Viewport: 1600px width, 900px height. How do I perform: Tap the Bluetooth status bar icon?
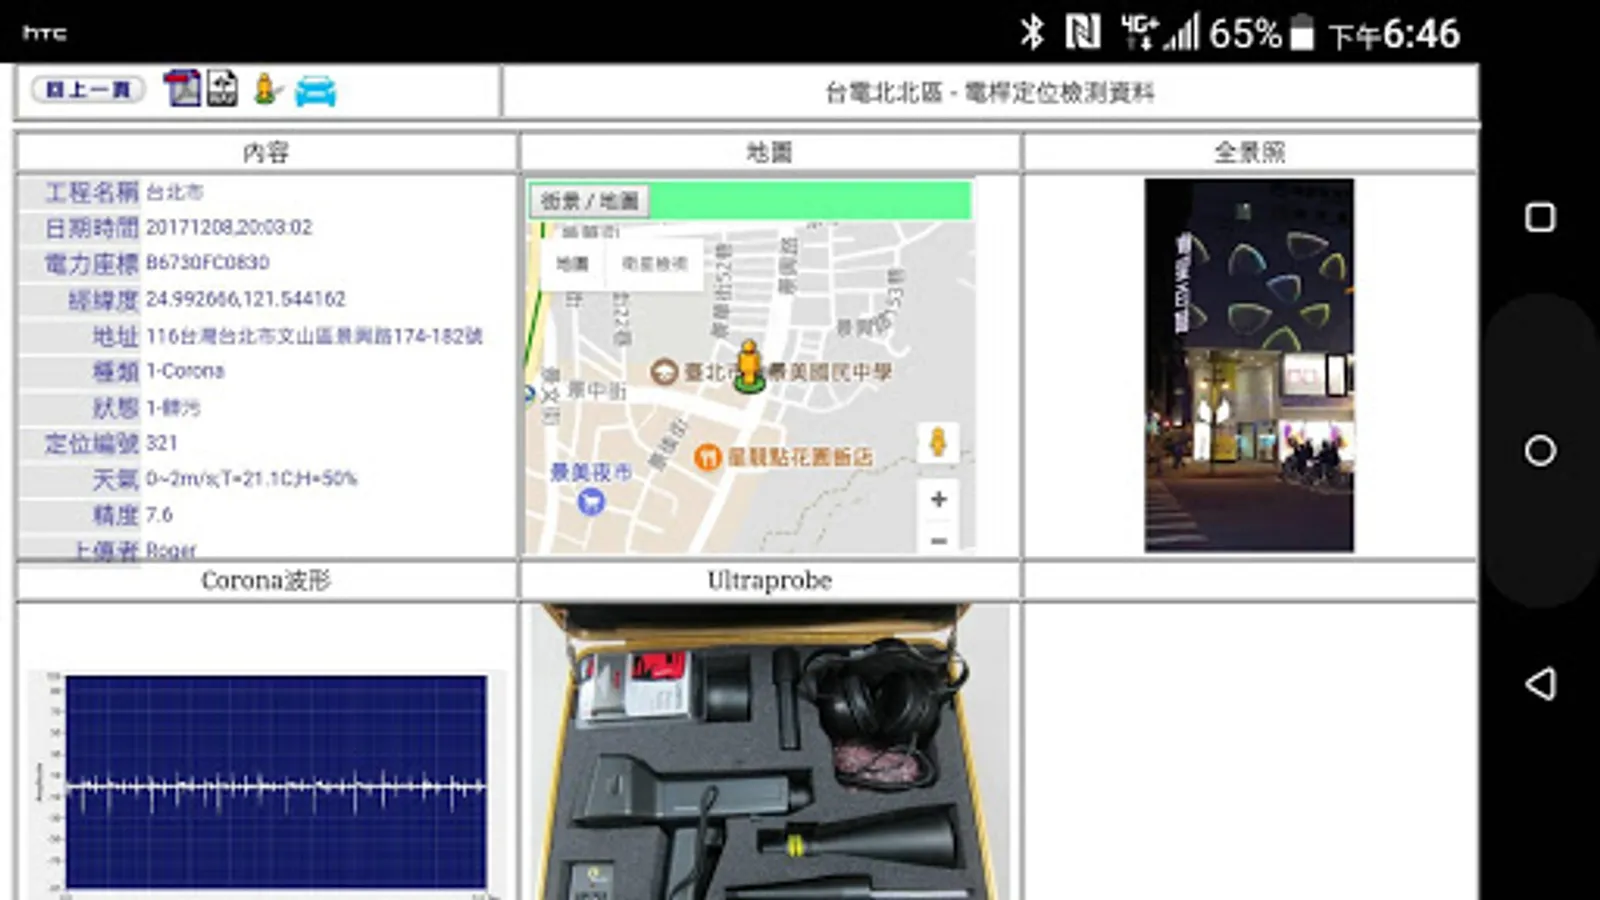tap(1032, 33)
